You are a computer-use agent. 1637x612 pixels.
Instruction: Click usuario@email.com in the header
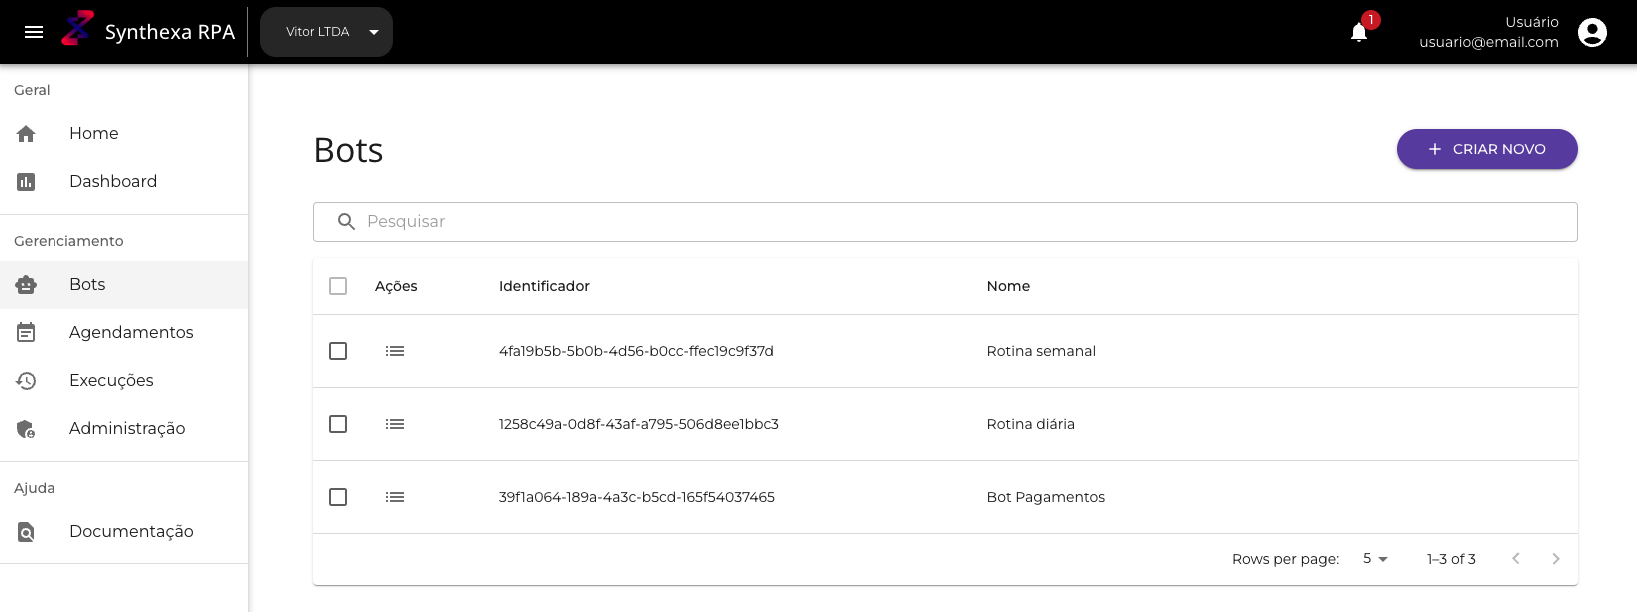1489,42
